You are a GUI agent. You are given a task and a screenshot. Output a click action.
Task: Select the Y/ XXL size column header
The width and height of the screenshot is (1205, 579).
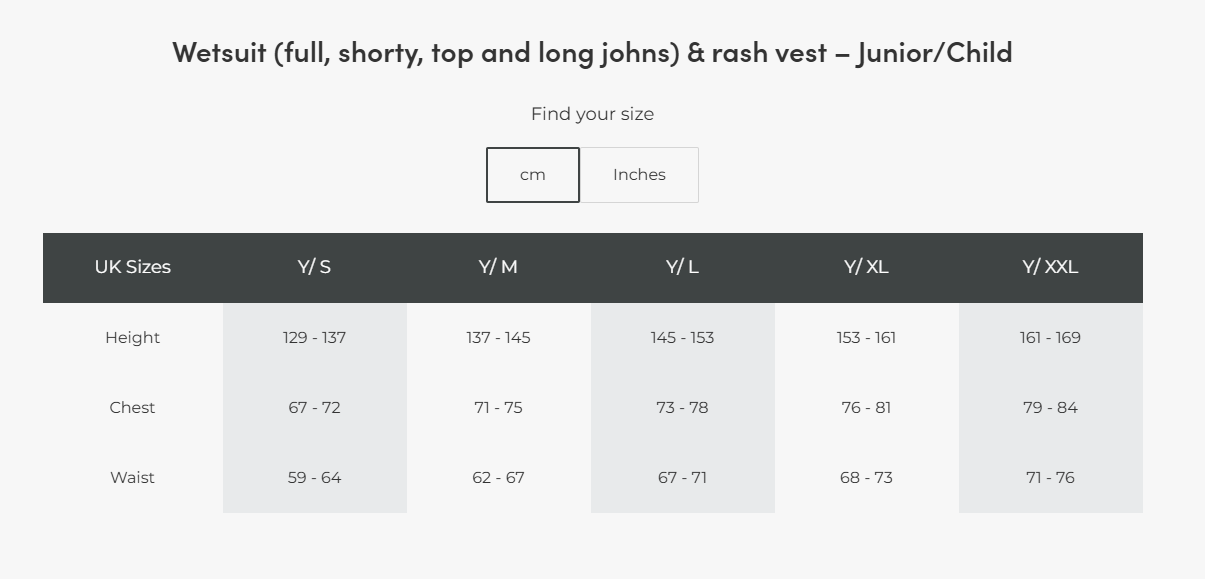pyautogui.click(x=1050, y=267)
